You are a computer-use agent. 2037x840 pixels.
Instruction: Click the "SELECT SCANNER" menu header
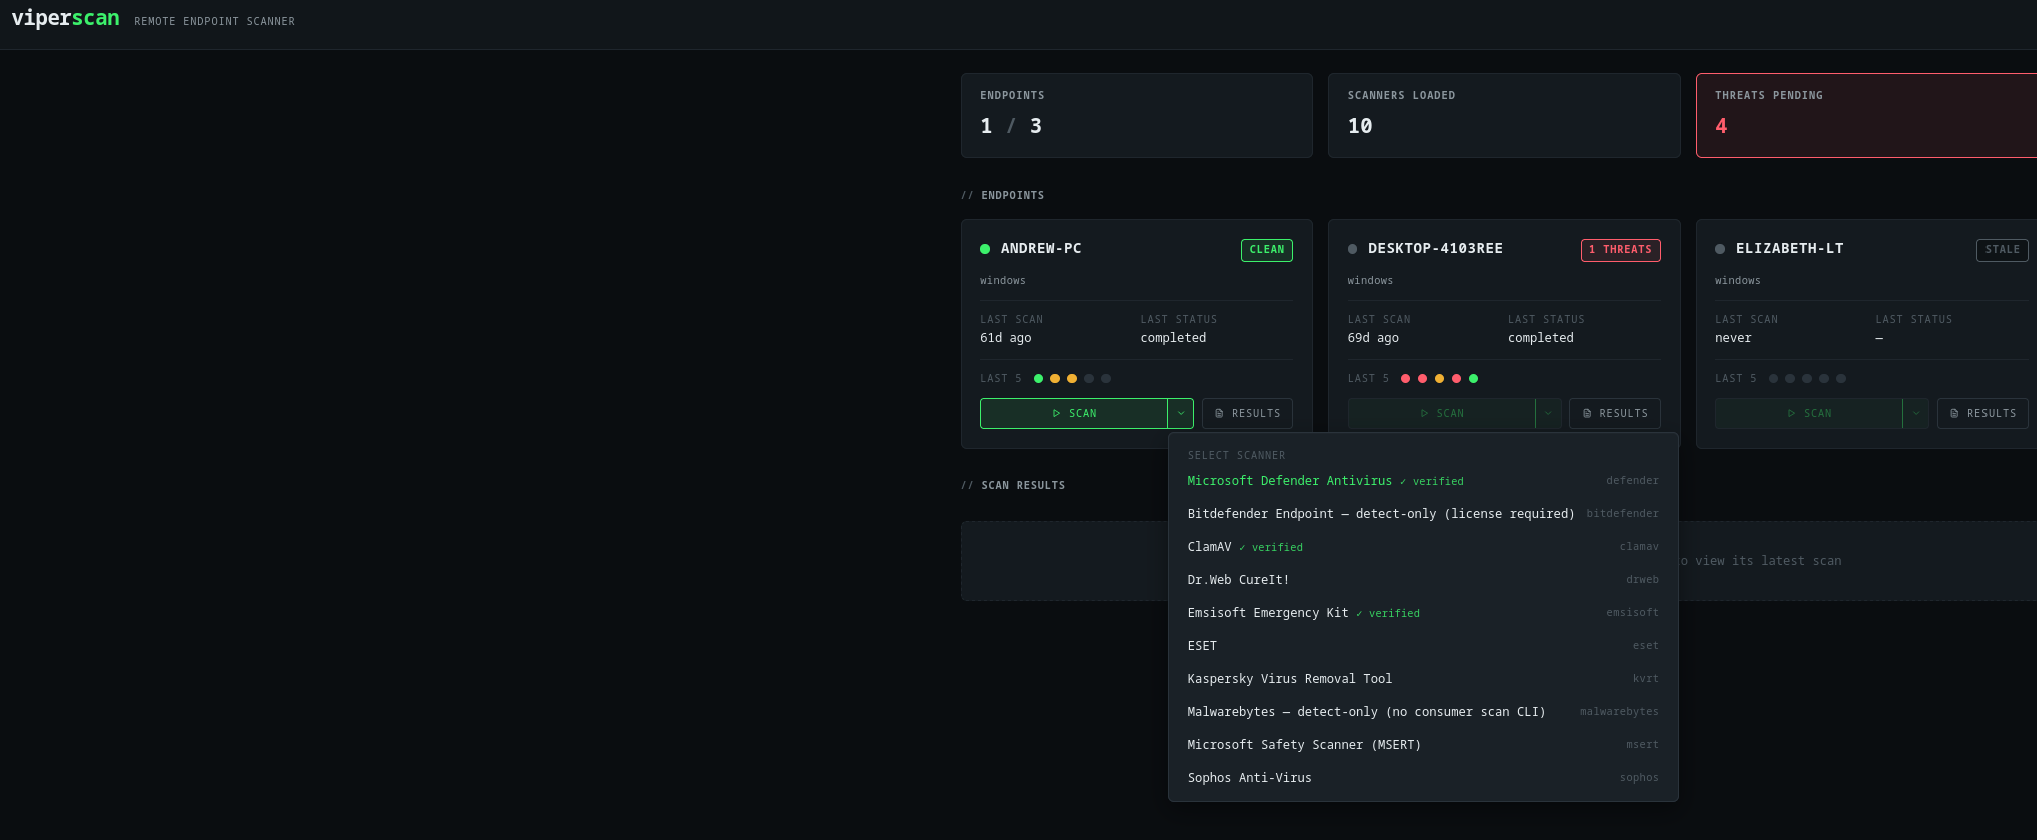1236,456
